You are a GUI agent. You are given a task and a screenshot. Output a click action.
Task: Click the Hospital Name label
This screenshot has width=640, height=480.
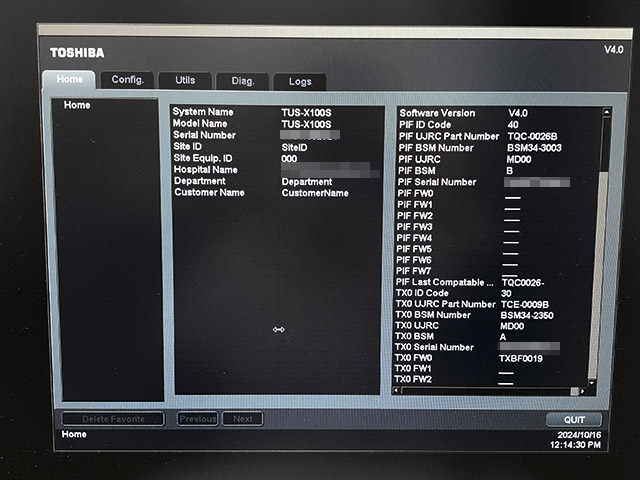click(206, 169)
